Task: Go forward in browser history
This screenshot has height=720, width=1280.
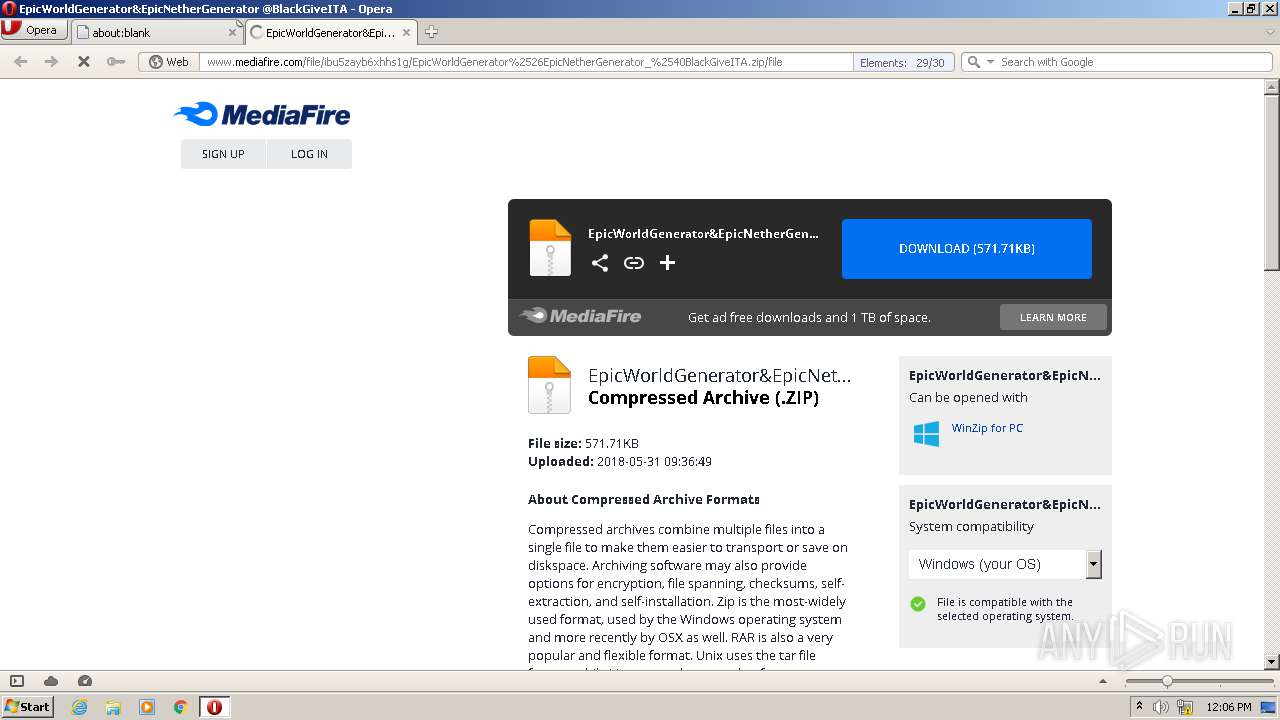Action: pos(51,61)
